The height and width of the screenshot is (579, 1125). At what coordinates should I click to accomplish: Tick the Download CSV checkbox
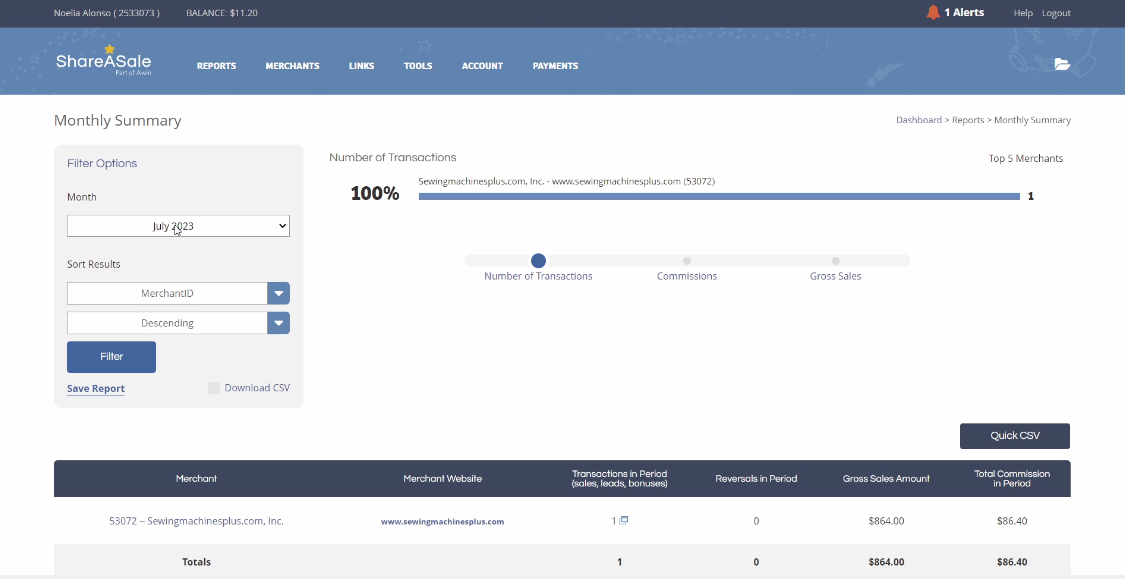pyautogui.click(x=214, y=388)
